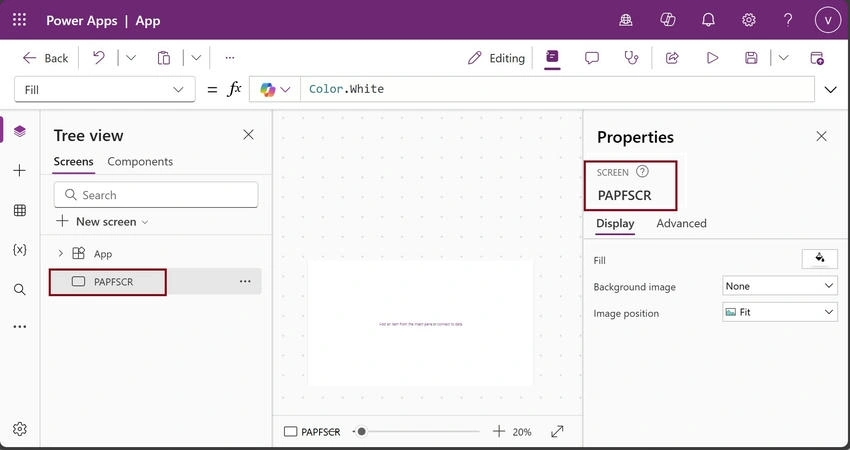850x450 pixels.
Task: Open the Image position Fit dropdown
Action: 780,312
